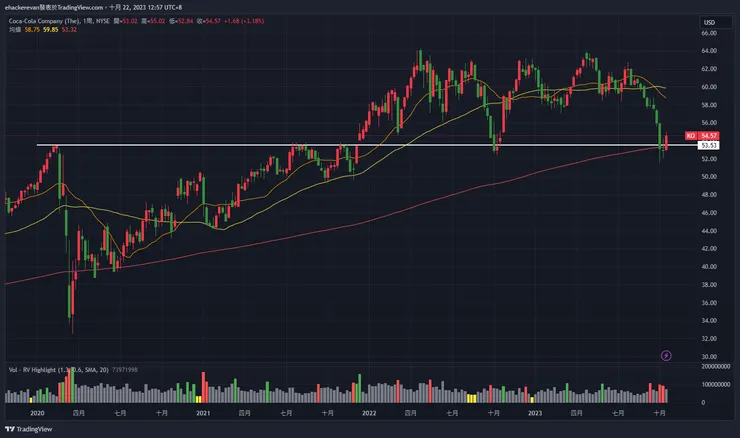740x438 pixels.
Task: Click the red 53.32 moving average value
Action: 69,29
